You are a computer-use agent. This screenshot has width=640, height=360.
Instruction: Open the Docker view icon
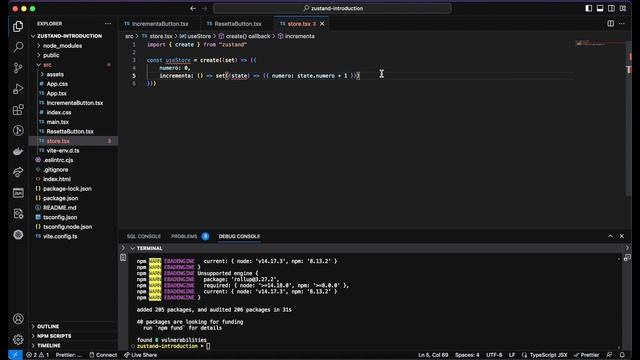point(18,151)
